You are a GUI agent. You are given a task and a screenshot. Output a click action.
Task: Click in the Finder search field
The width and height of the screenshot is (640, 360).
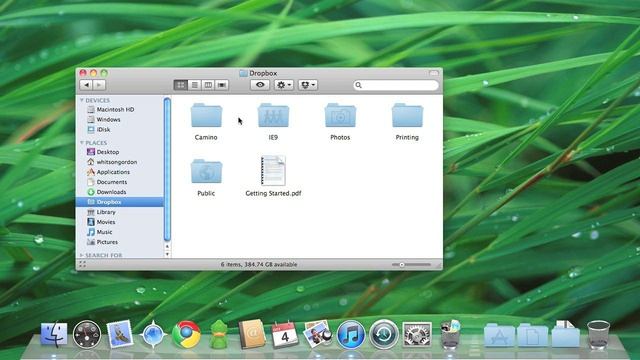(x=396, y=85)
